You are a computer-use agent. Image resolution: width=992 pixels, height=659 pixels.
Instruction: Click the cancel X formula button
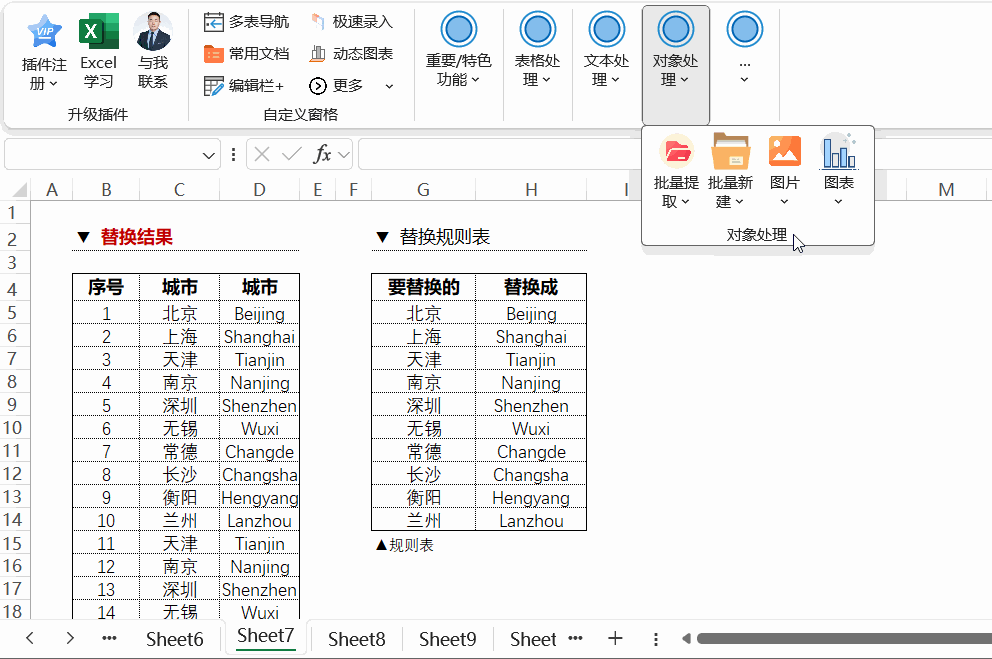(x=262, y=154)
